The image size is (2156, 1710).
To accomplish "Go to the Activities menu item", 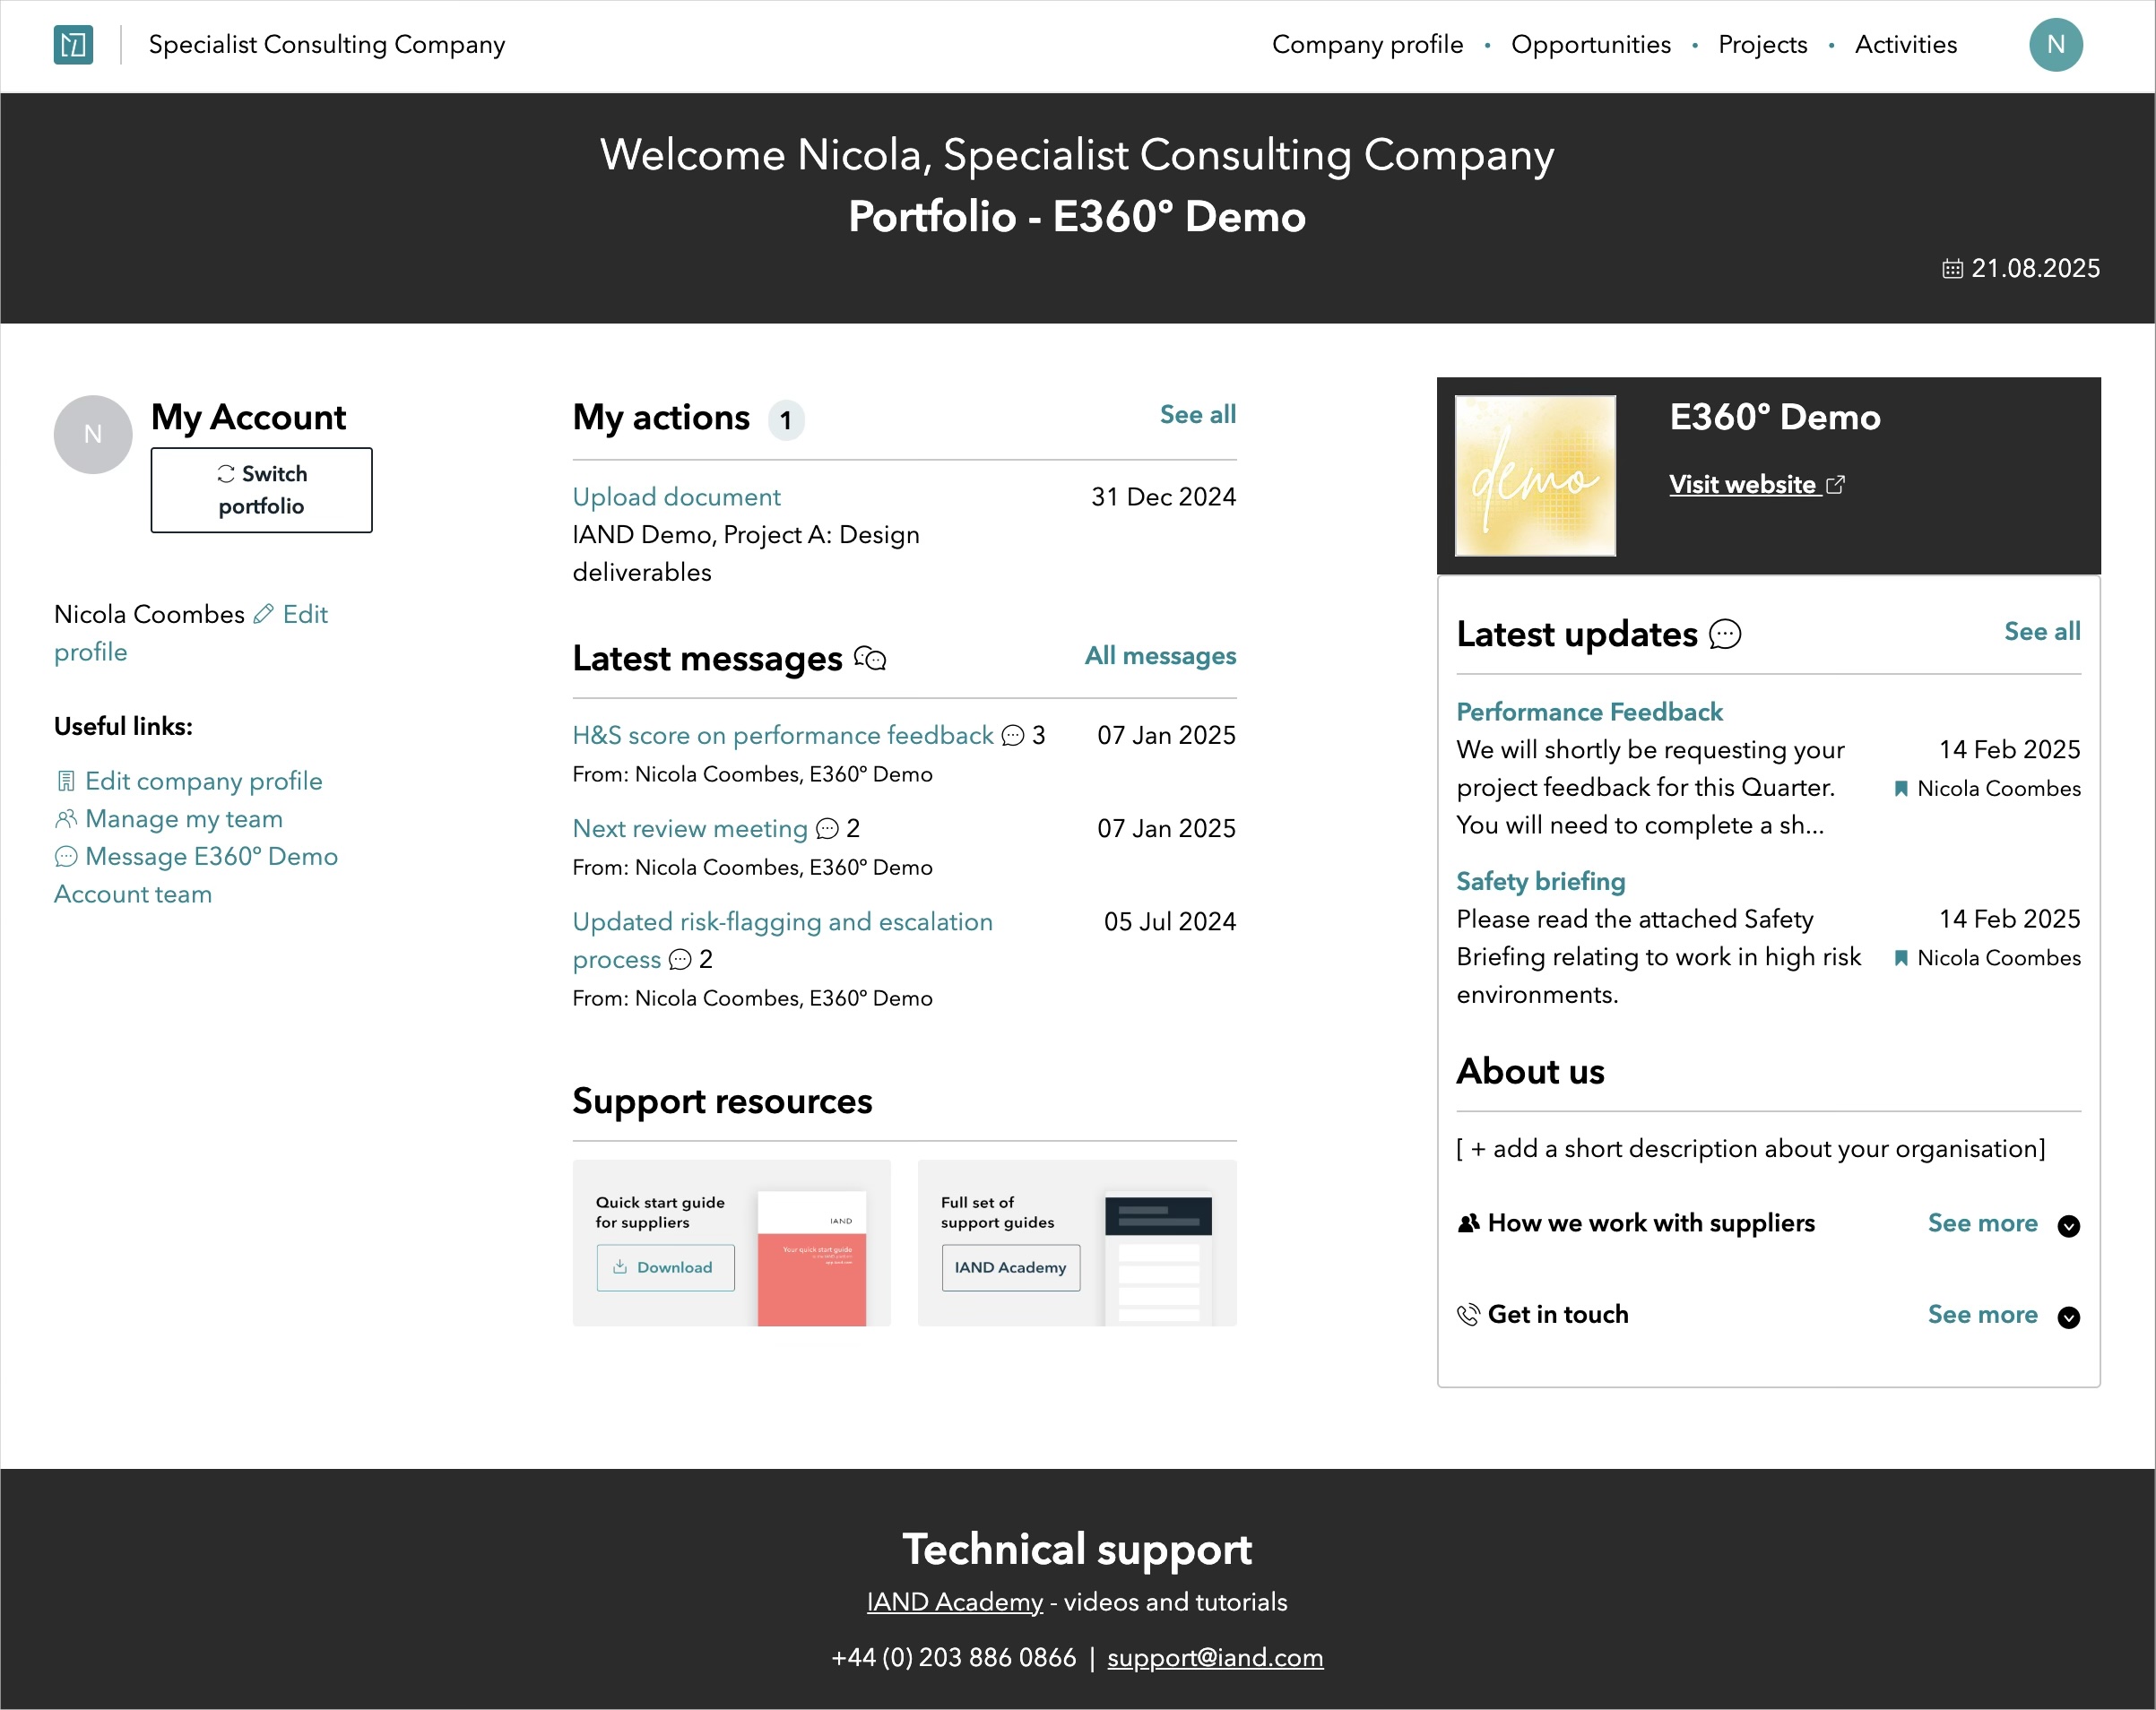I will (x=1905, y=45).
